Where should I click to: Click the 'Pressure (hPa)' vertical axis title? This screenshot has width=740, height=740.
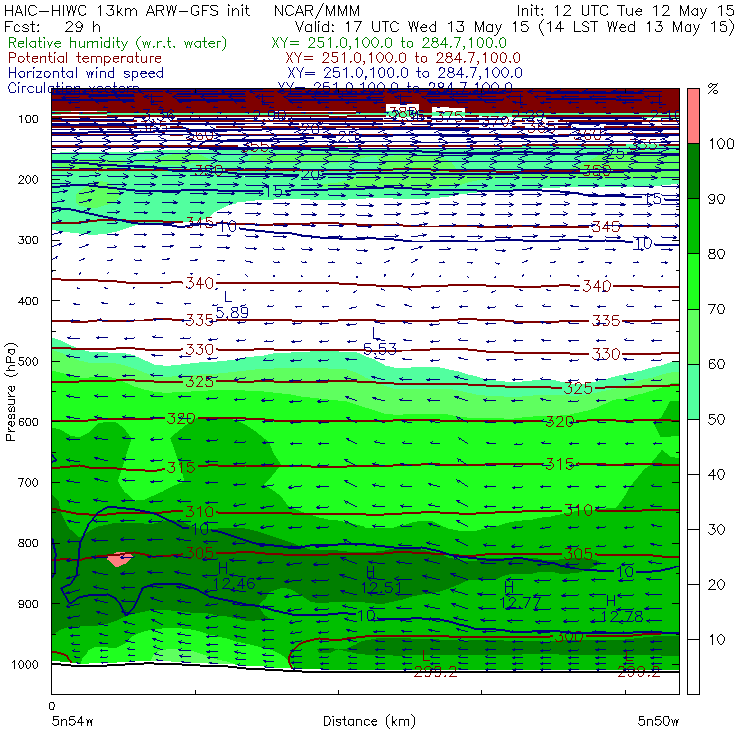tap(11, 392)
